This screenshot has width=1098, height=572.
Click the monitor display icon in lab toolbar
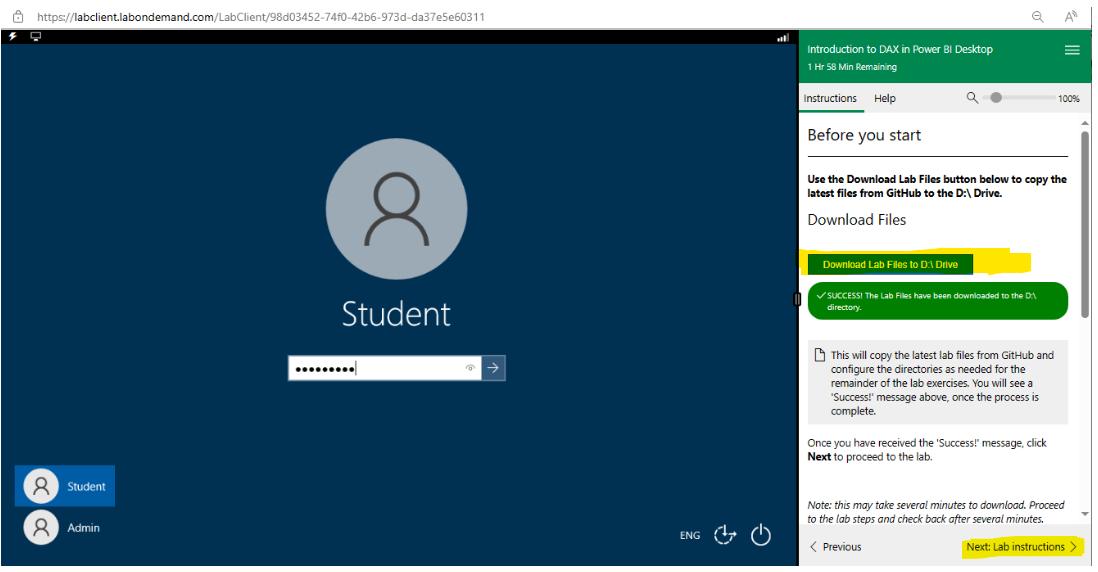(36, 36)
